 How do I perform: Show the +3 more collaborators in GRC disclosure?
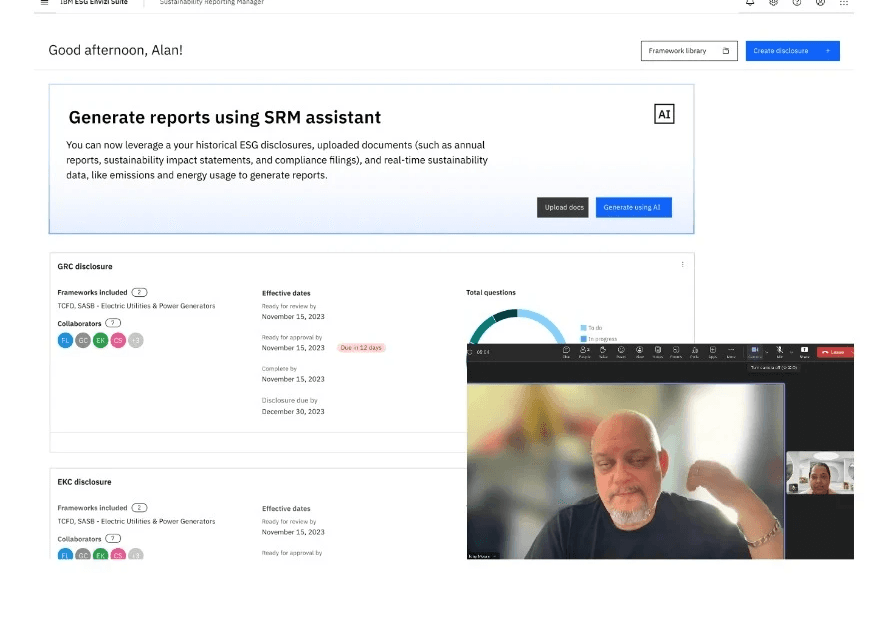(x=135, y=340)
